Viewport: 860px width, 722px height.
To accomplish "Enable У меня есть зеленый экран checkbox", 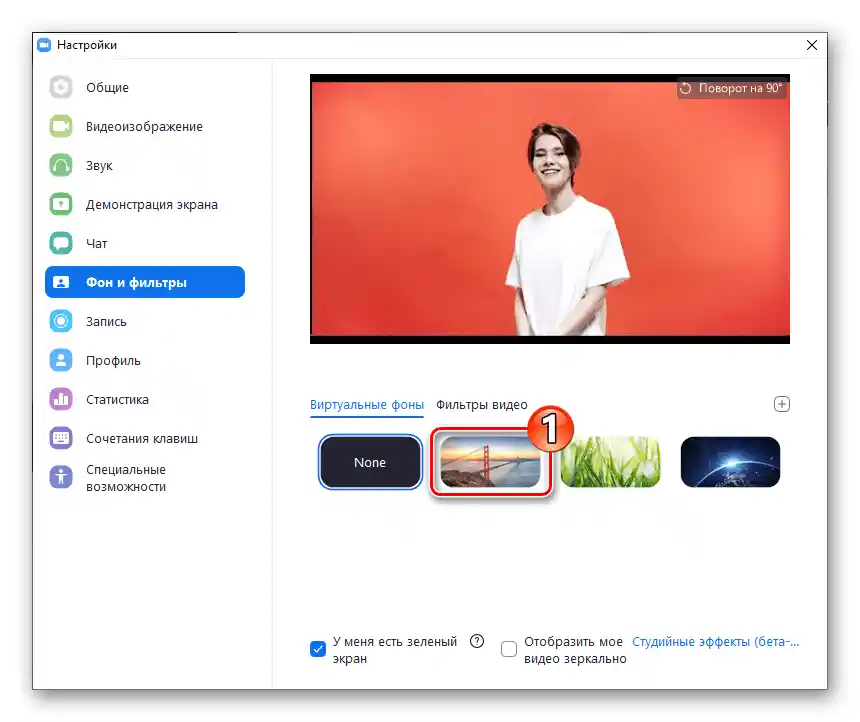I will tap(318, 649).
